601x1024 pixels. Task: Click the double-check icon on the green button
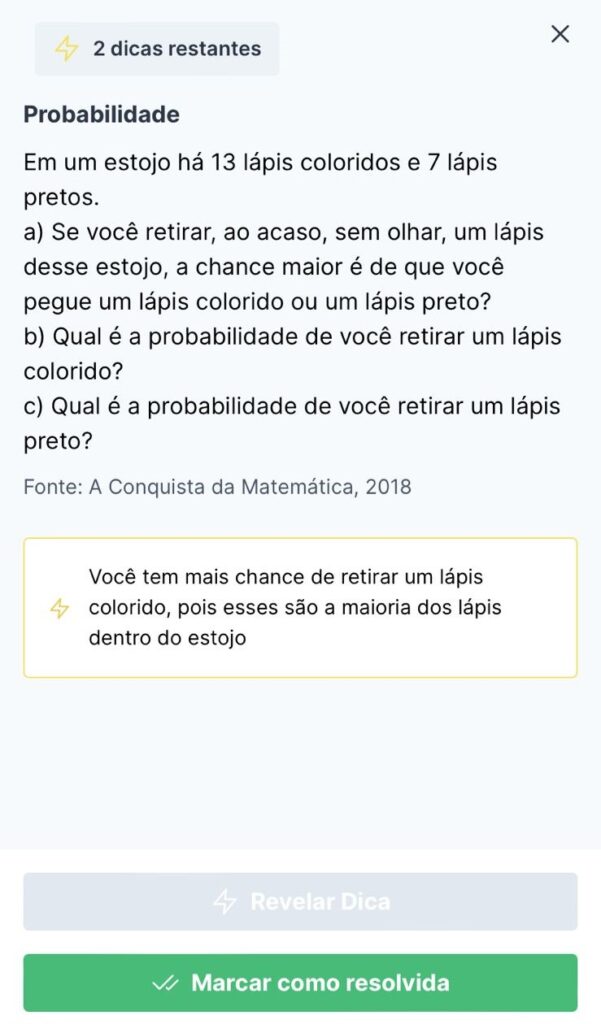(x=165, y=983)
